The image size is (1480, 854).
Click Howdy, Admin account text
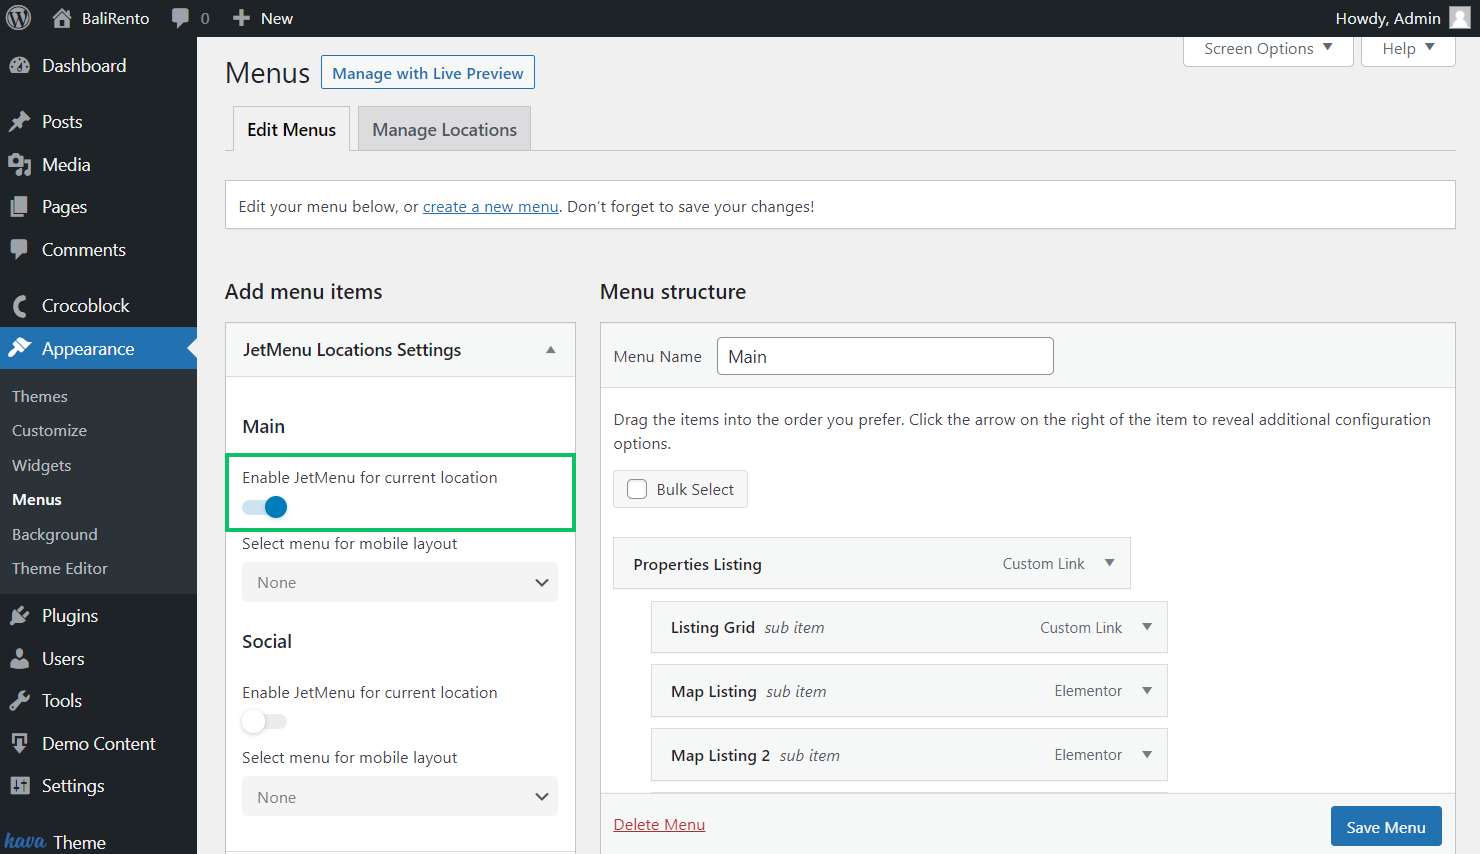click(x=1388, y=18)
